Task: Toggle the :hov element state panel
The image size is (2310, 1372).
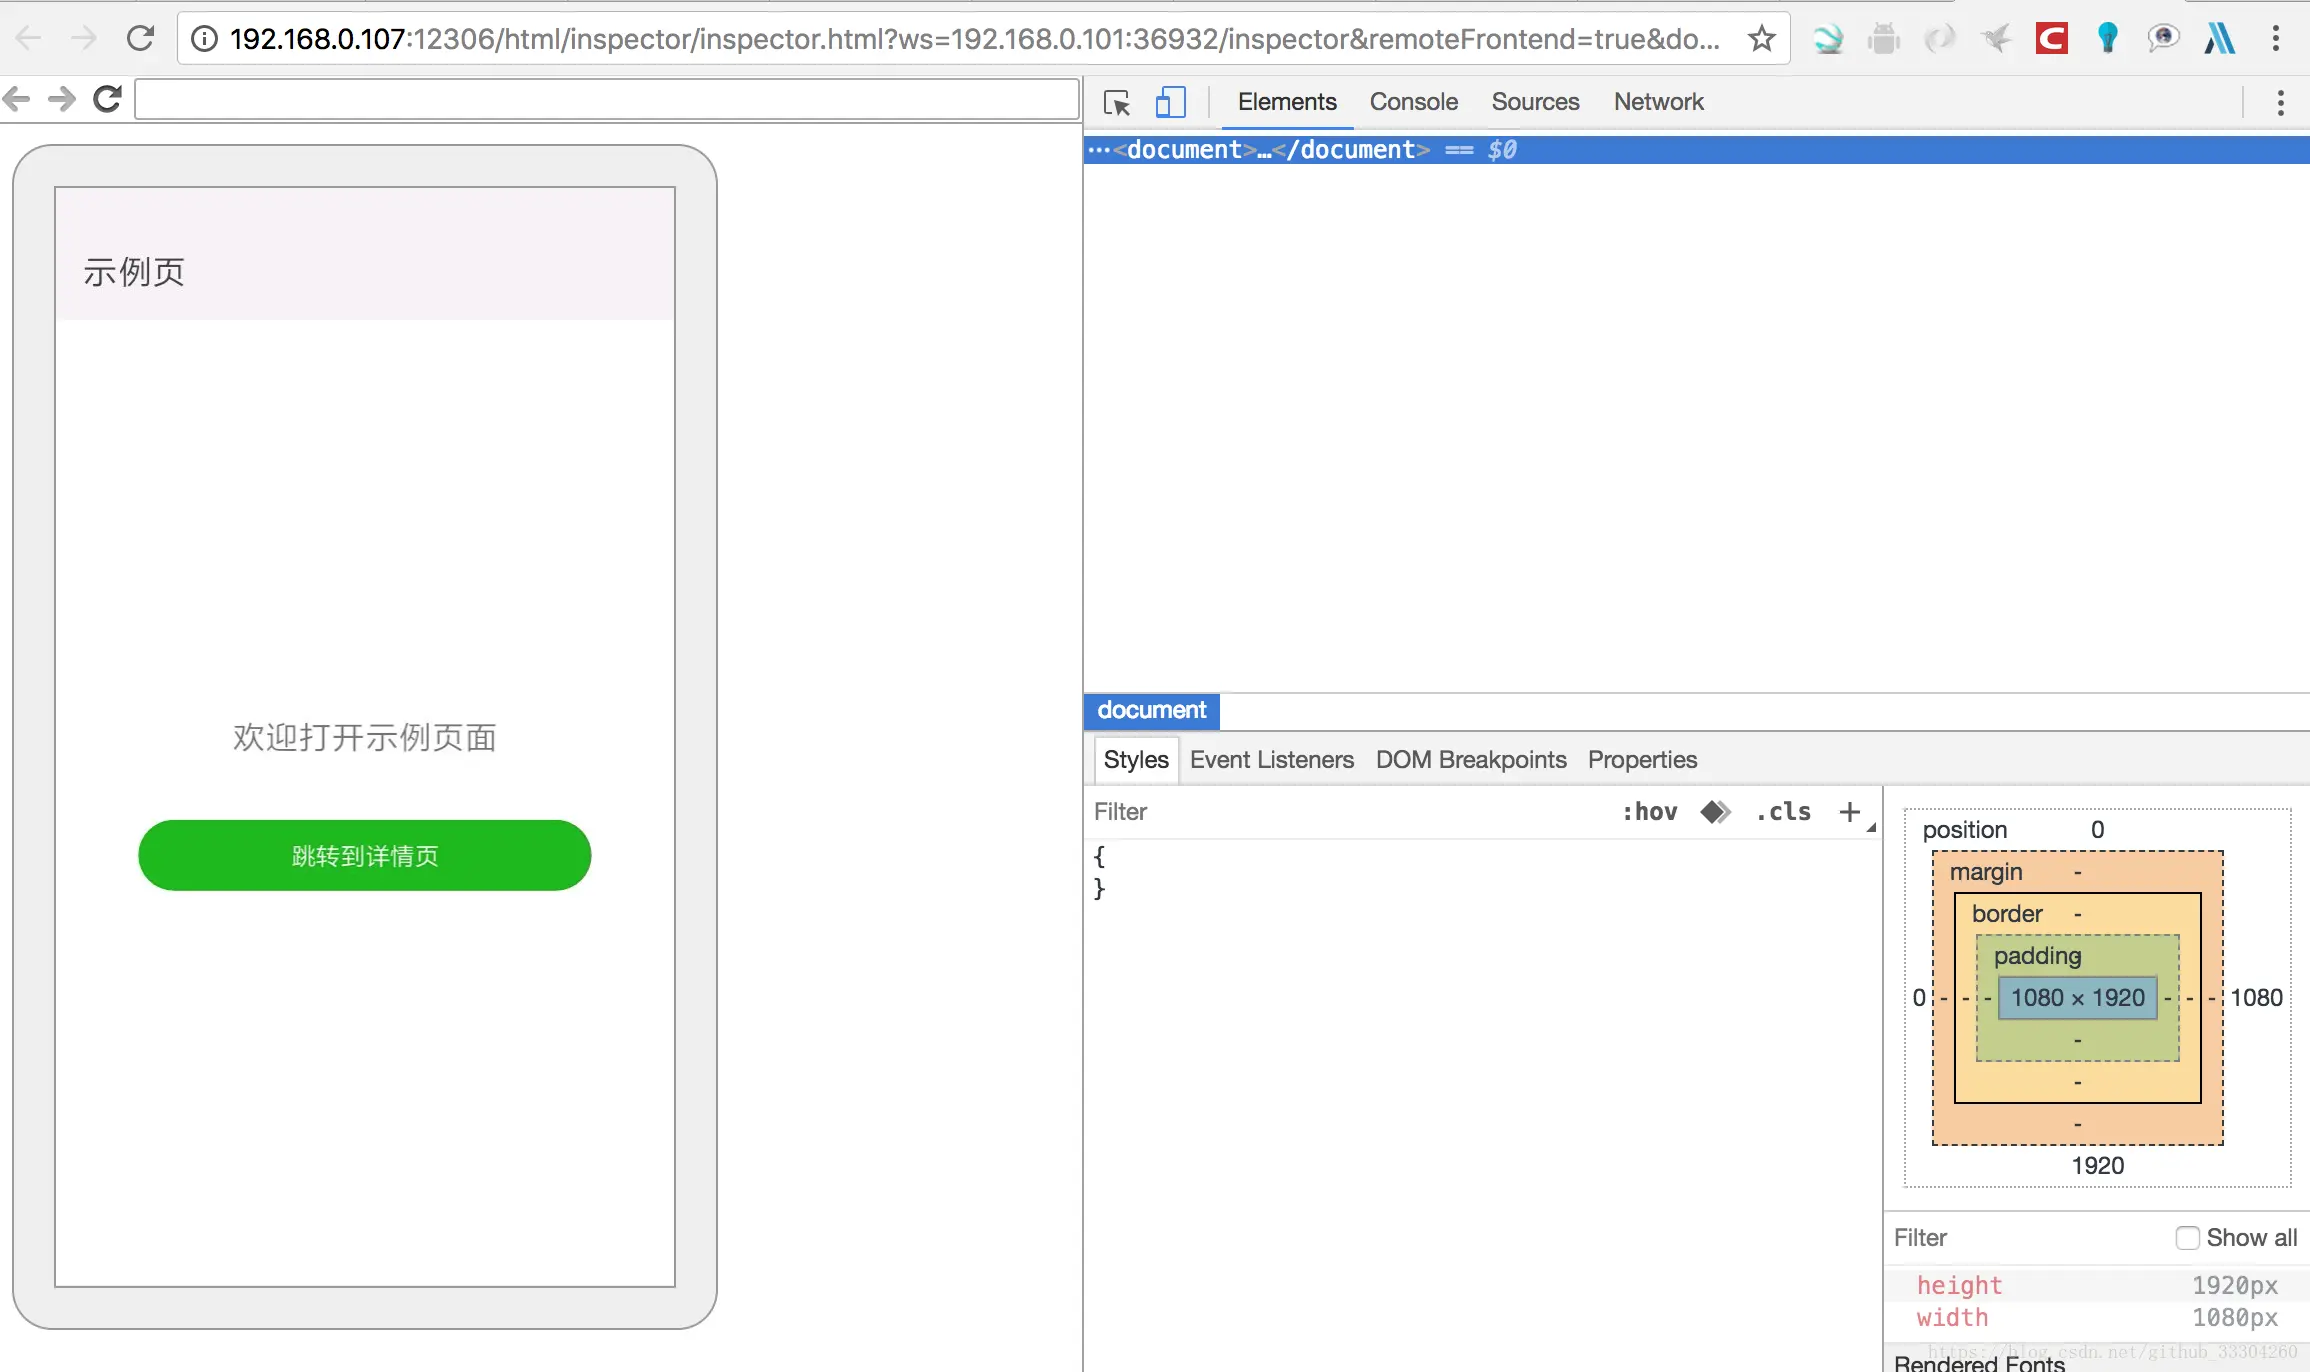Action: coord(1649,812)
